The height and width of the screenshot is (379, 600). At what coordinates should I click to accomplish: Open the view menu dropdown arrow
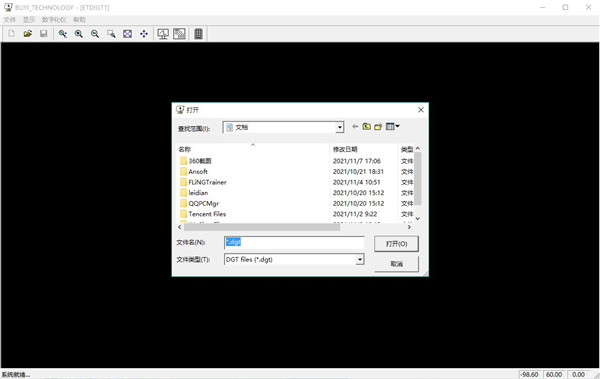point(397,126)
